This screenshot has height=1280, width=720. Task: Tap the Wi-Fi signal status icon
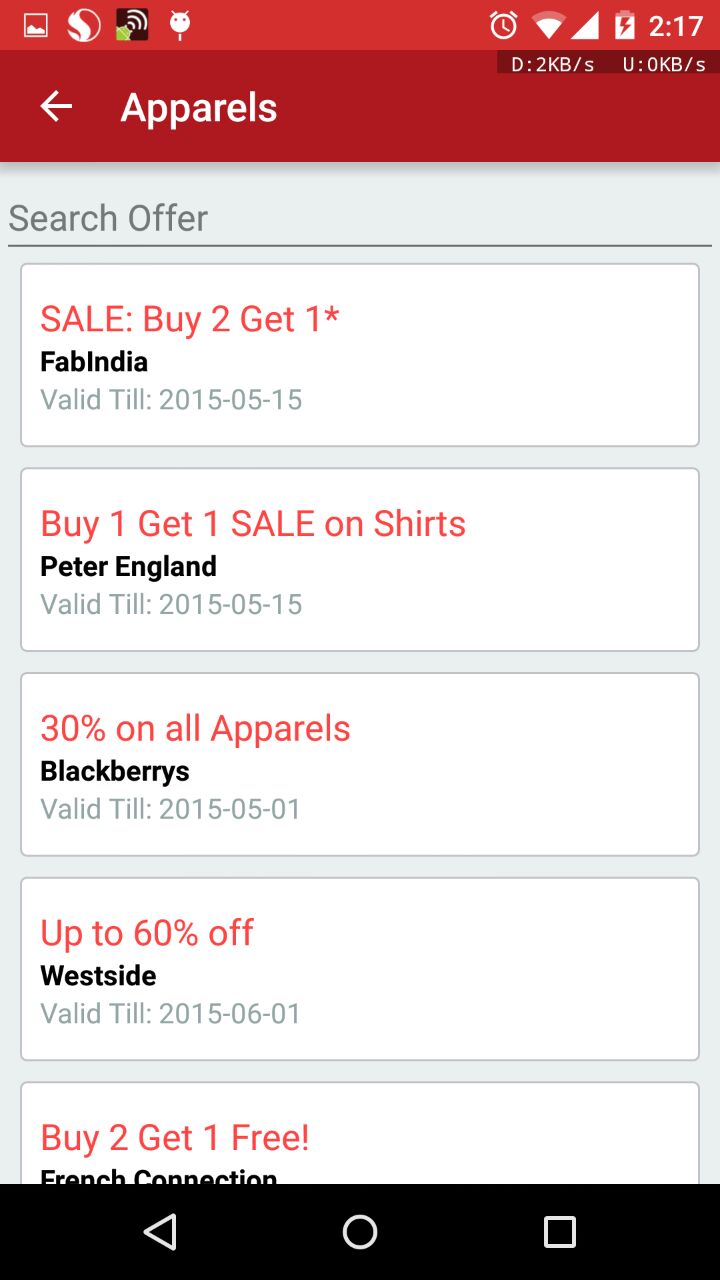pyautogui.click(x=549, y=25)
